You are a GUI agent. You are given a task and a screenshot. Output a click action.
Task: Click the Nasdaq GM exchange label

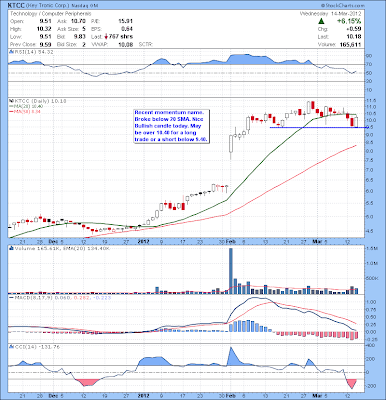(x=84, y=6)
